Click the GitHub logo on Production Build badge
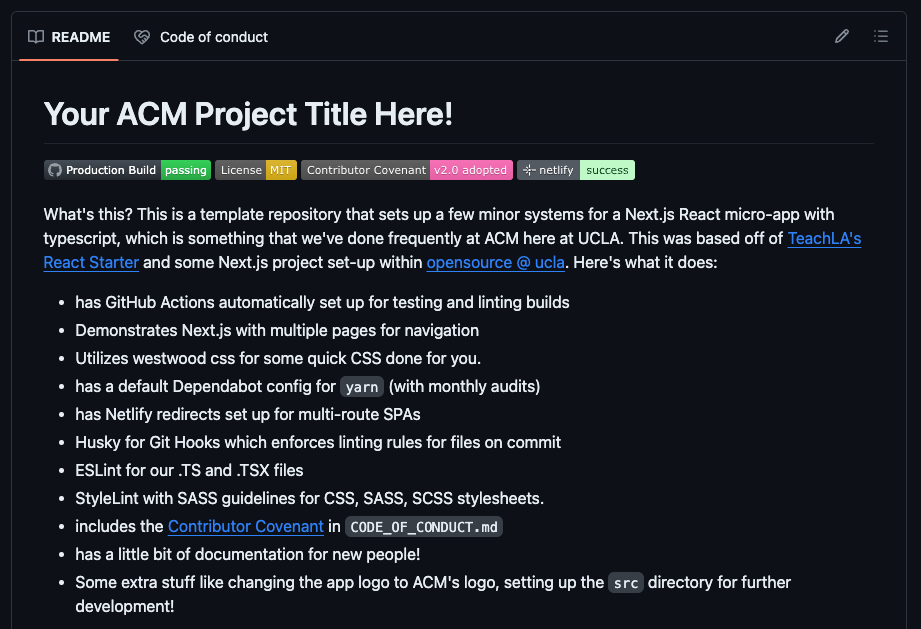921x629 pixels. click(x=54, y=170)
